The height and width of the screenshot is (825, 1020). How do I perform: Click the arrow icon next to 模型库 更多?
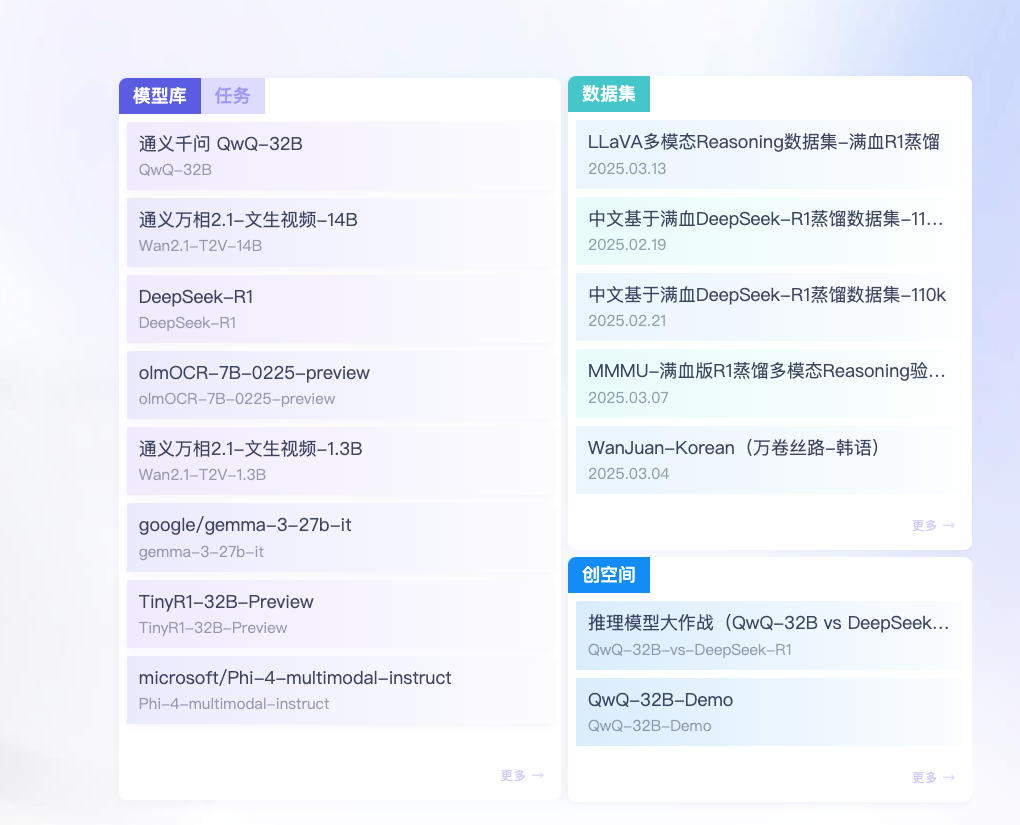[x=537, y=775]
